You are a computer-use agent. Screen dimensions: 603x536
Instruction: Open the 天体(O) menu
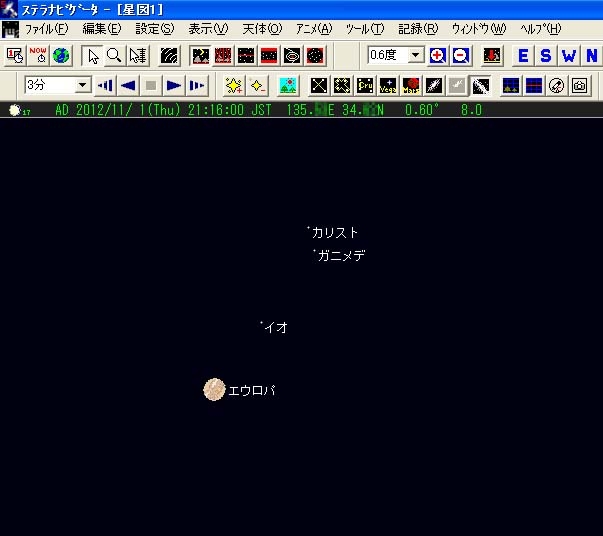pyautogui.click(x=262, y=29)
